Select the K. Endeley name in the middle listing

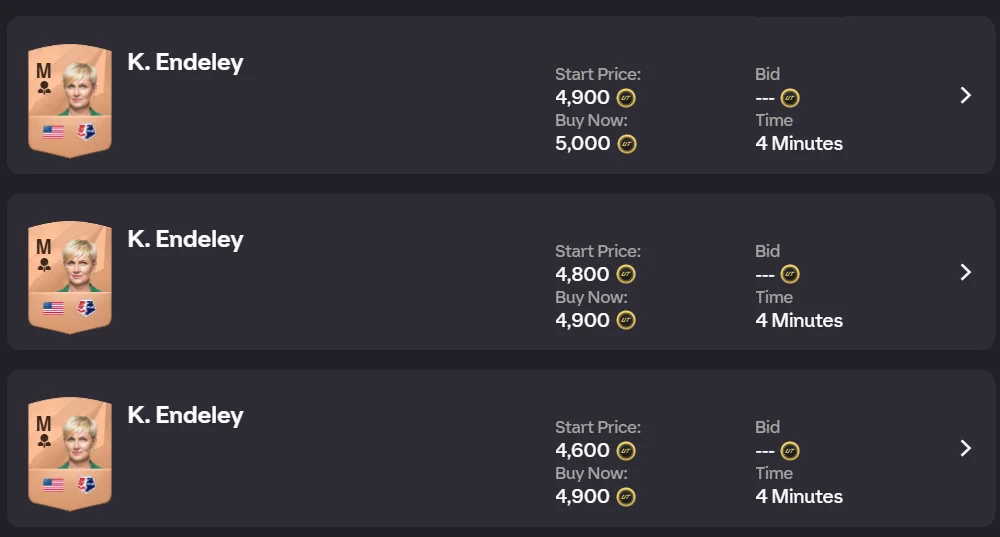click(x=185, y=239)
